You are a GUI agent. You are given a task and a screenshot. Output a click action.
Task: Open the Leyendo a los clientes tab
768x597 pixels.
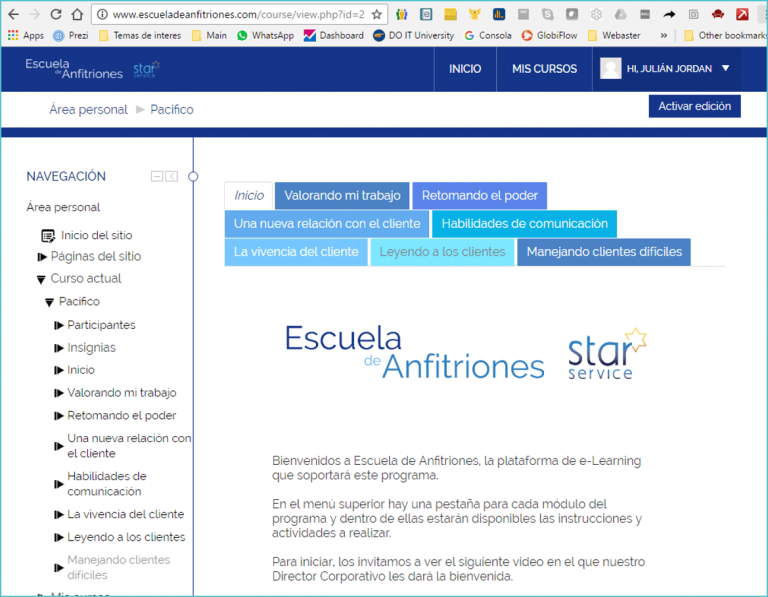pos(442,252)
